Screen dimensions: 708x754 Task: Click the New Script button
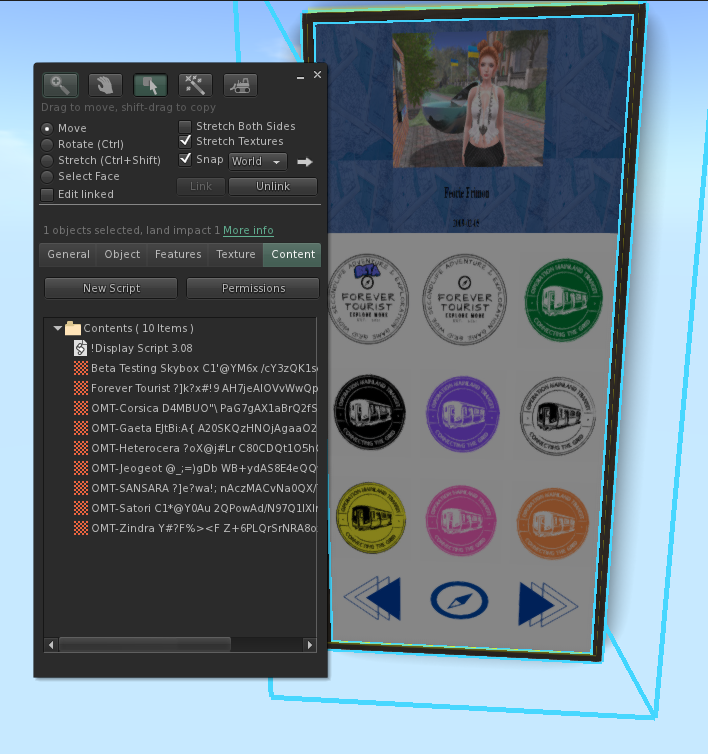[111, 288]
